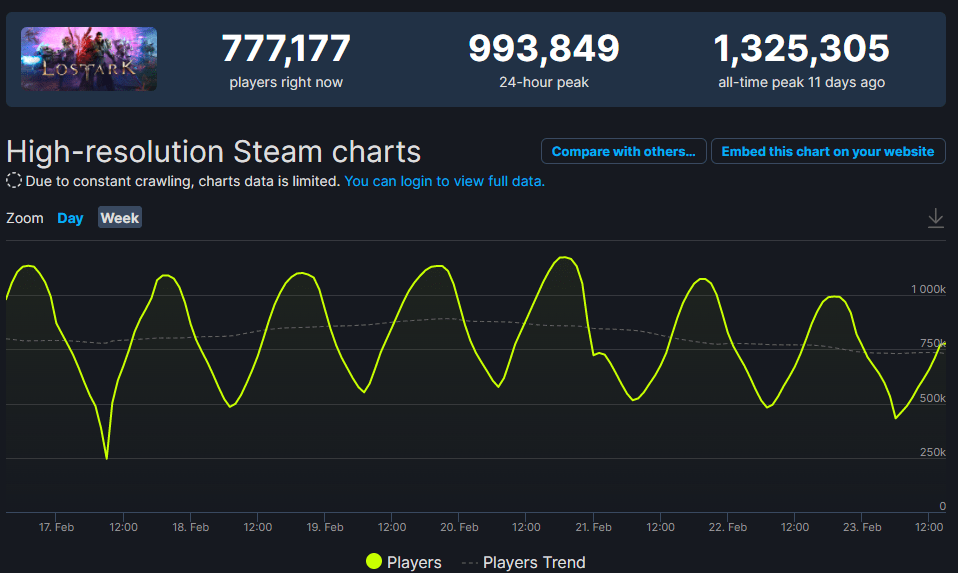Click the dashed Players Trend legend marker
958x573 pixels.
click(x=470, y=563)
